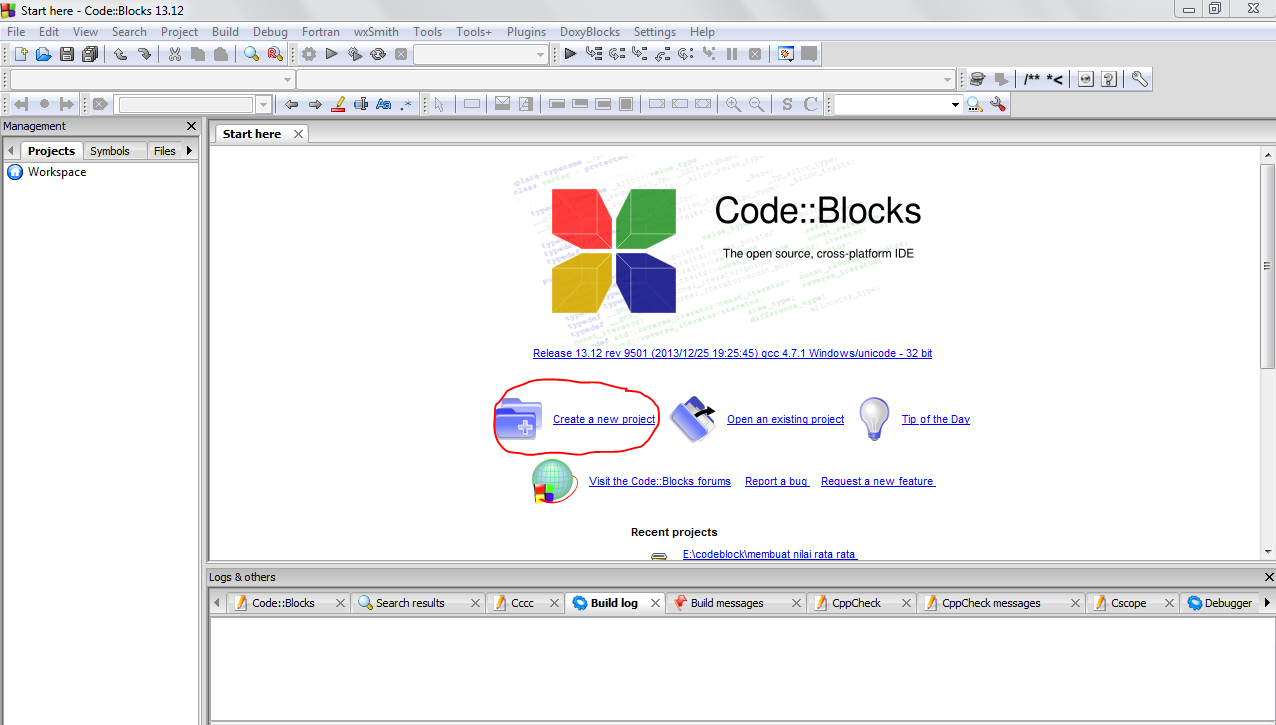Viewport: 1276px width, 725px height.
Task: Open the wxSmith menu
Action: [376, 32]
